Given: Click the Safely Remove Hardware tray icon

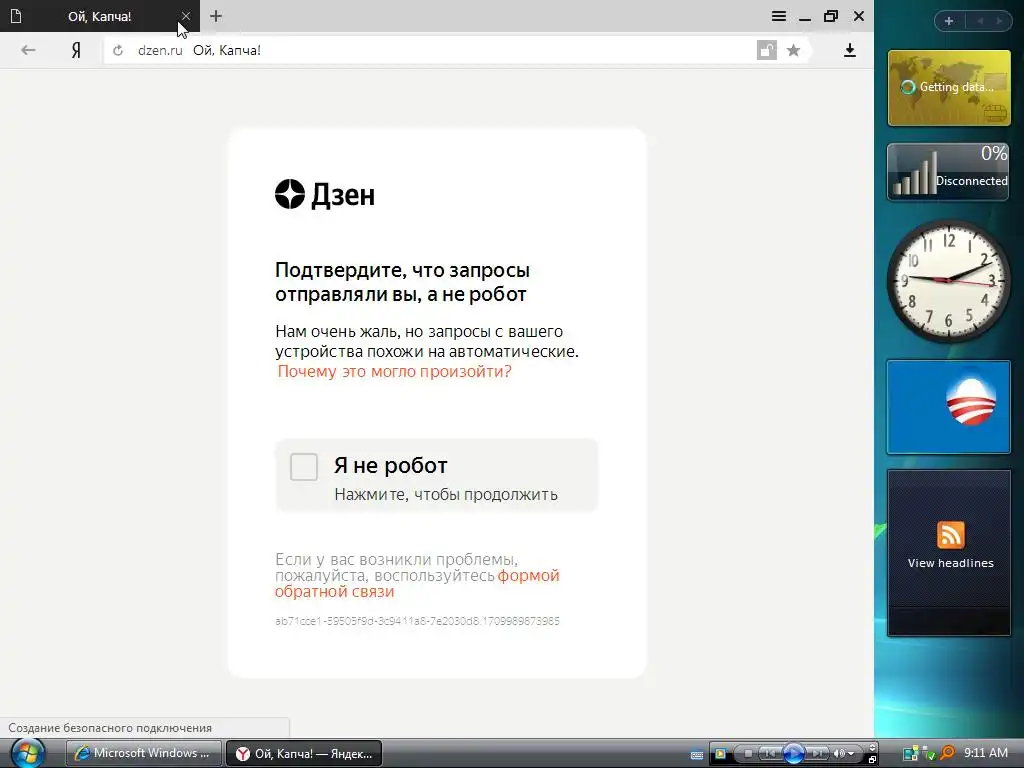Looking at the screenshot, I should (x=930, y=754).
